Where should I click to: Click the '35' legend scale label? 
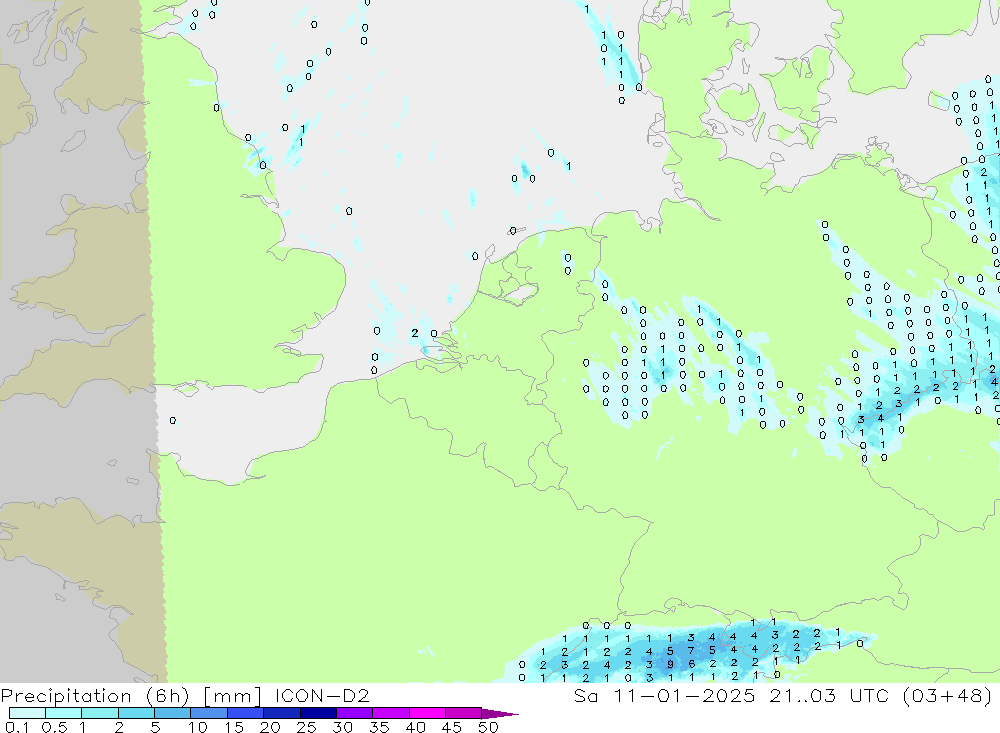click(x=379, y=727)
